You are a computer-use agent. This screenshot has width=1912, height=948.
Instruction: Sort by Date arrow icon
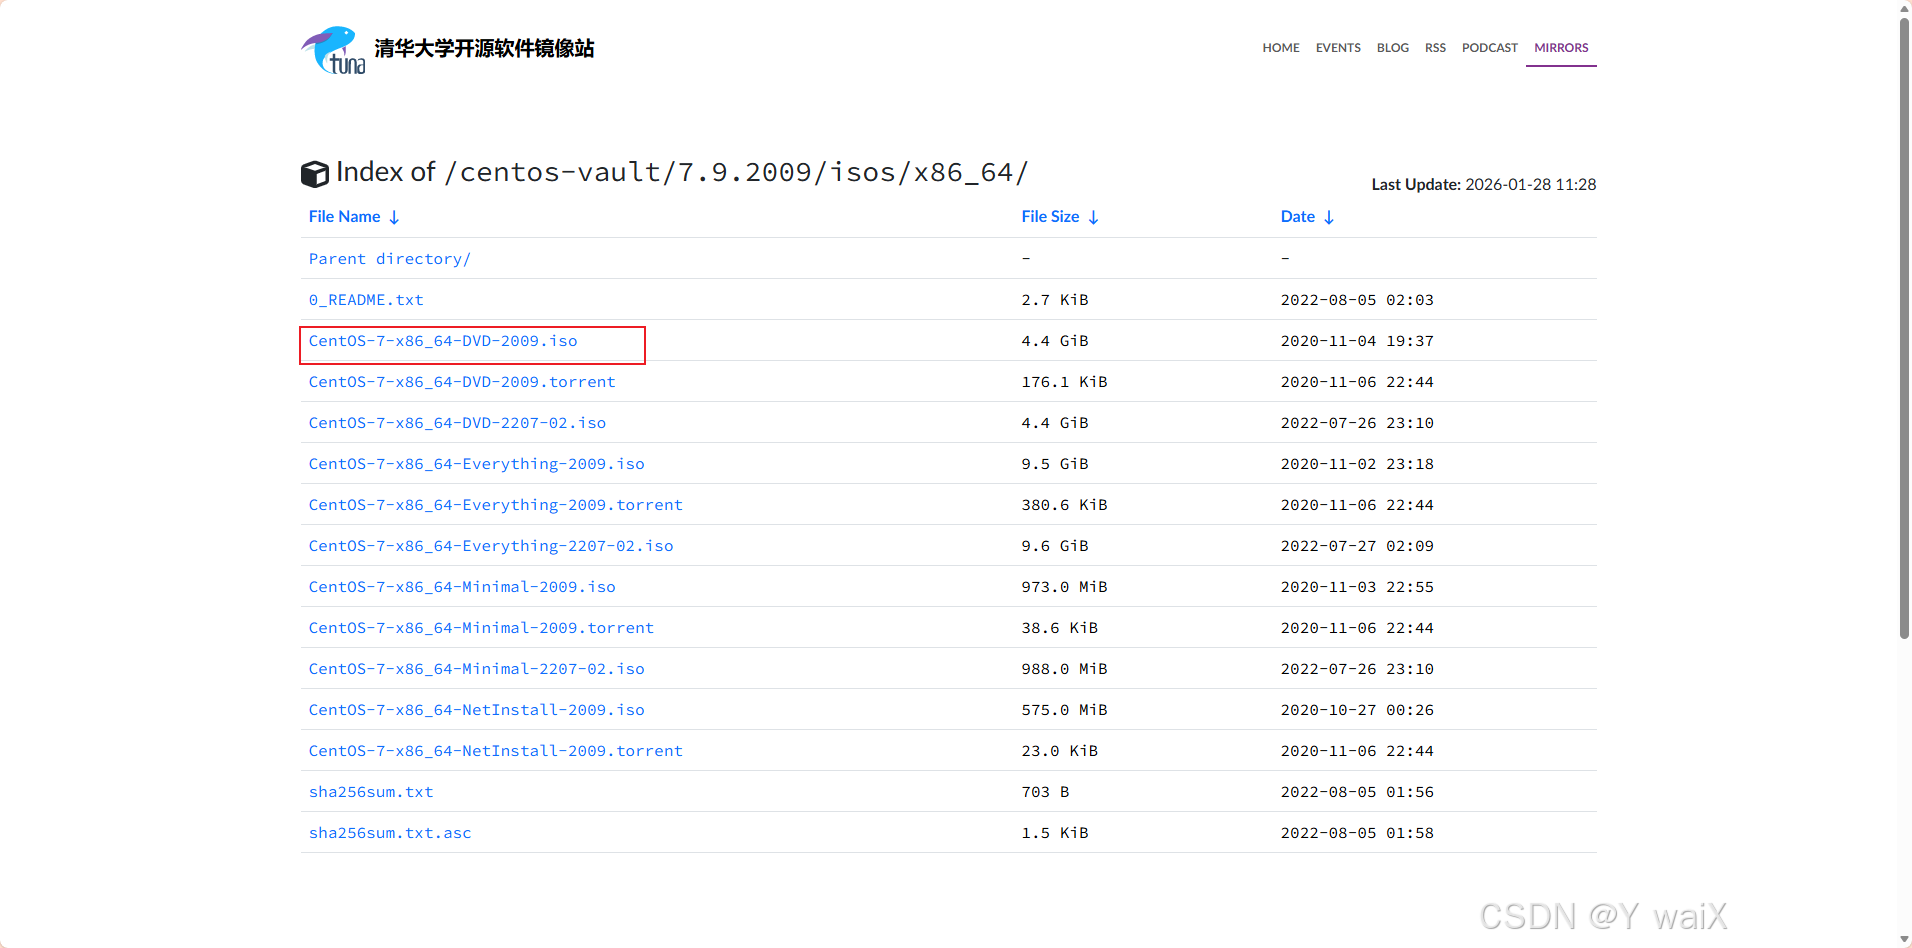coord(1328,217)
